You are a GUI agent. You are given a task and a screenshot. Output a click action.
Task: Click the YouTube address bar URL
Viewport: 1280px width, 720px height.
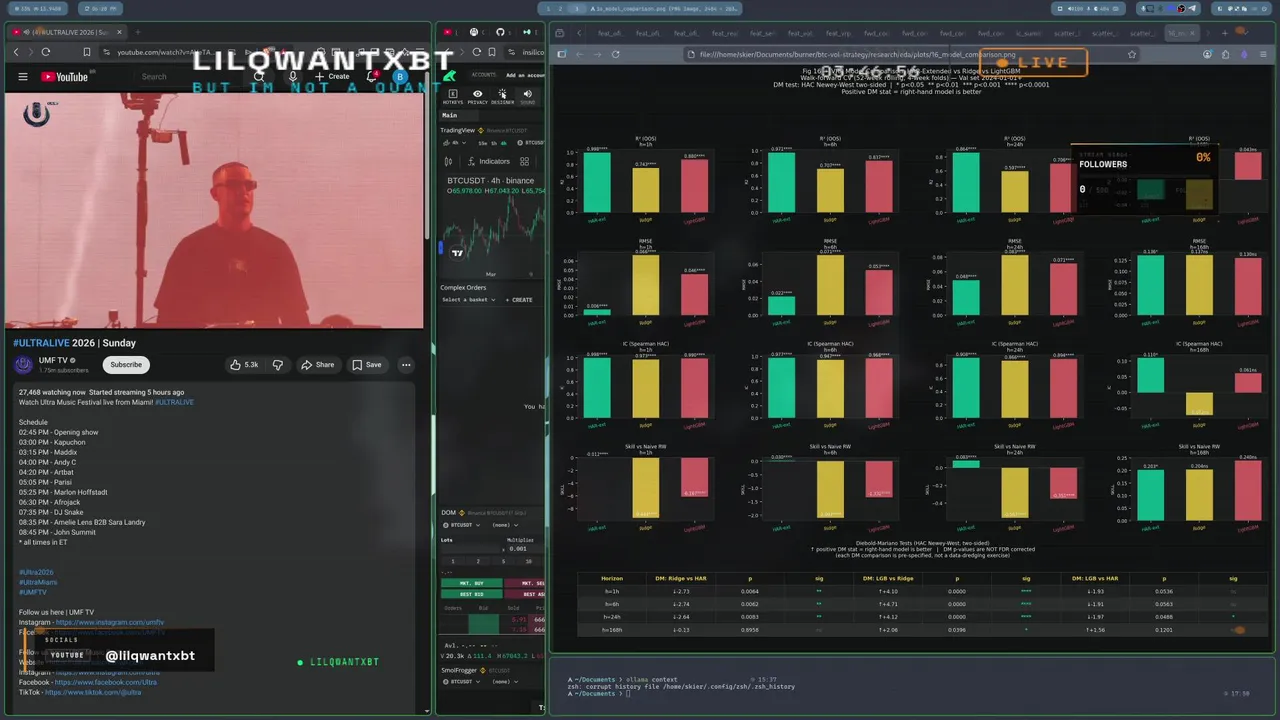click(x=165, y=52)
